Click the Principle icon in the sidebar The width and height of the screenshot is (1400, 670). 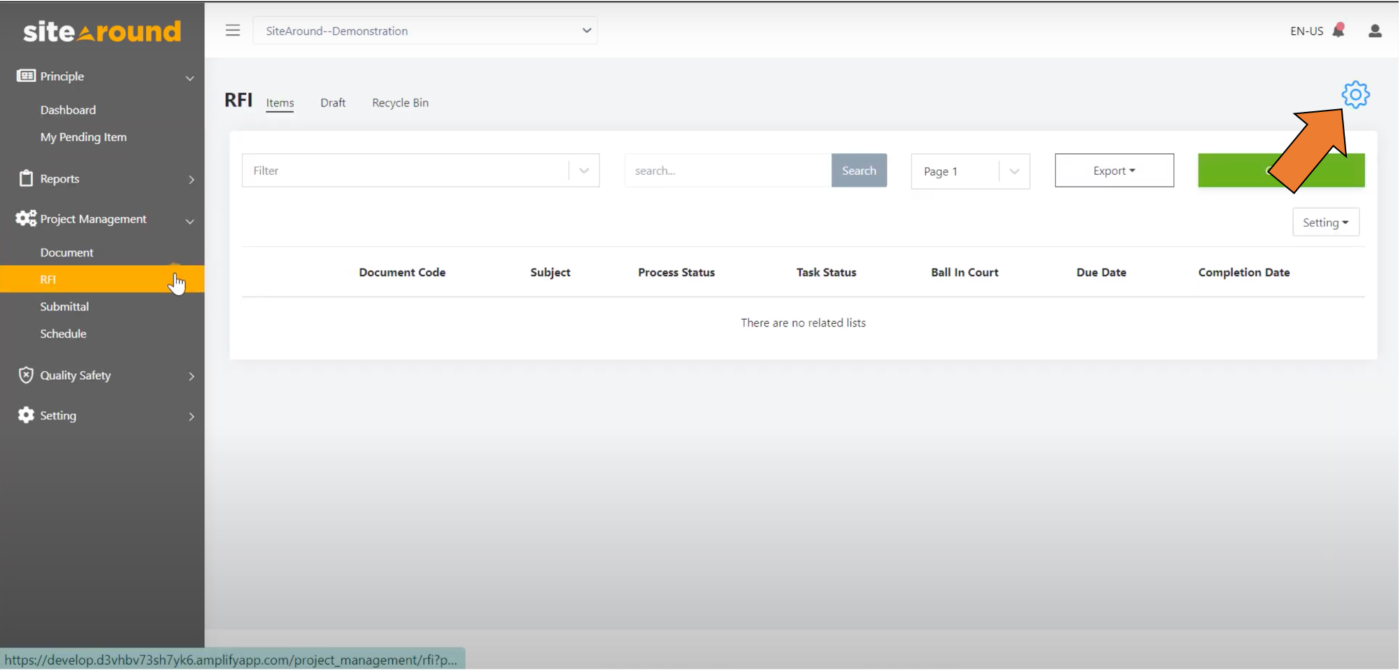(x=24, y=76)
